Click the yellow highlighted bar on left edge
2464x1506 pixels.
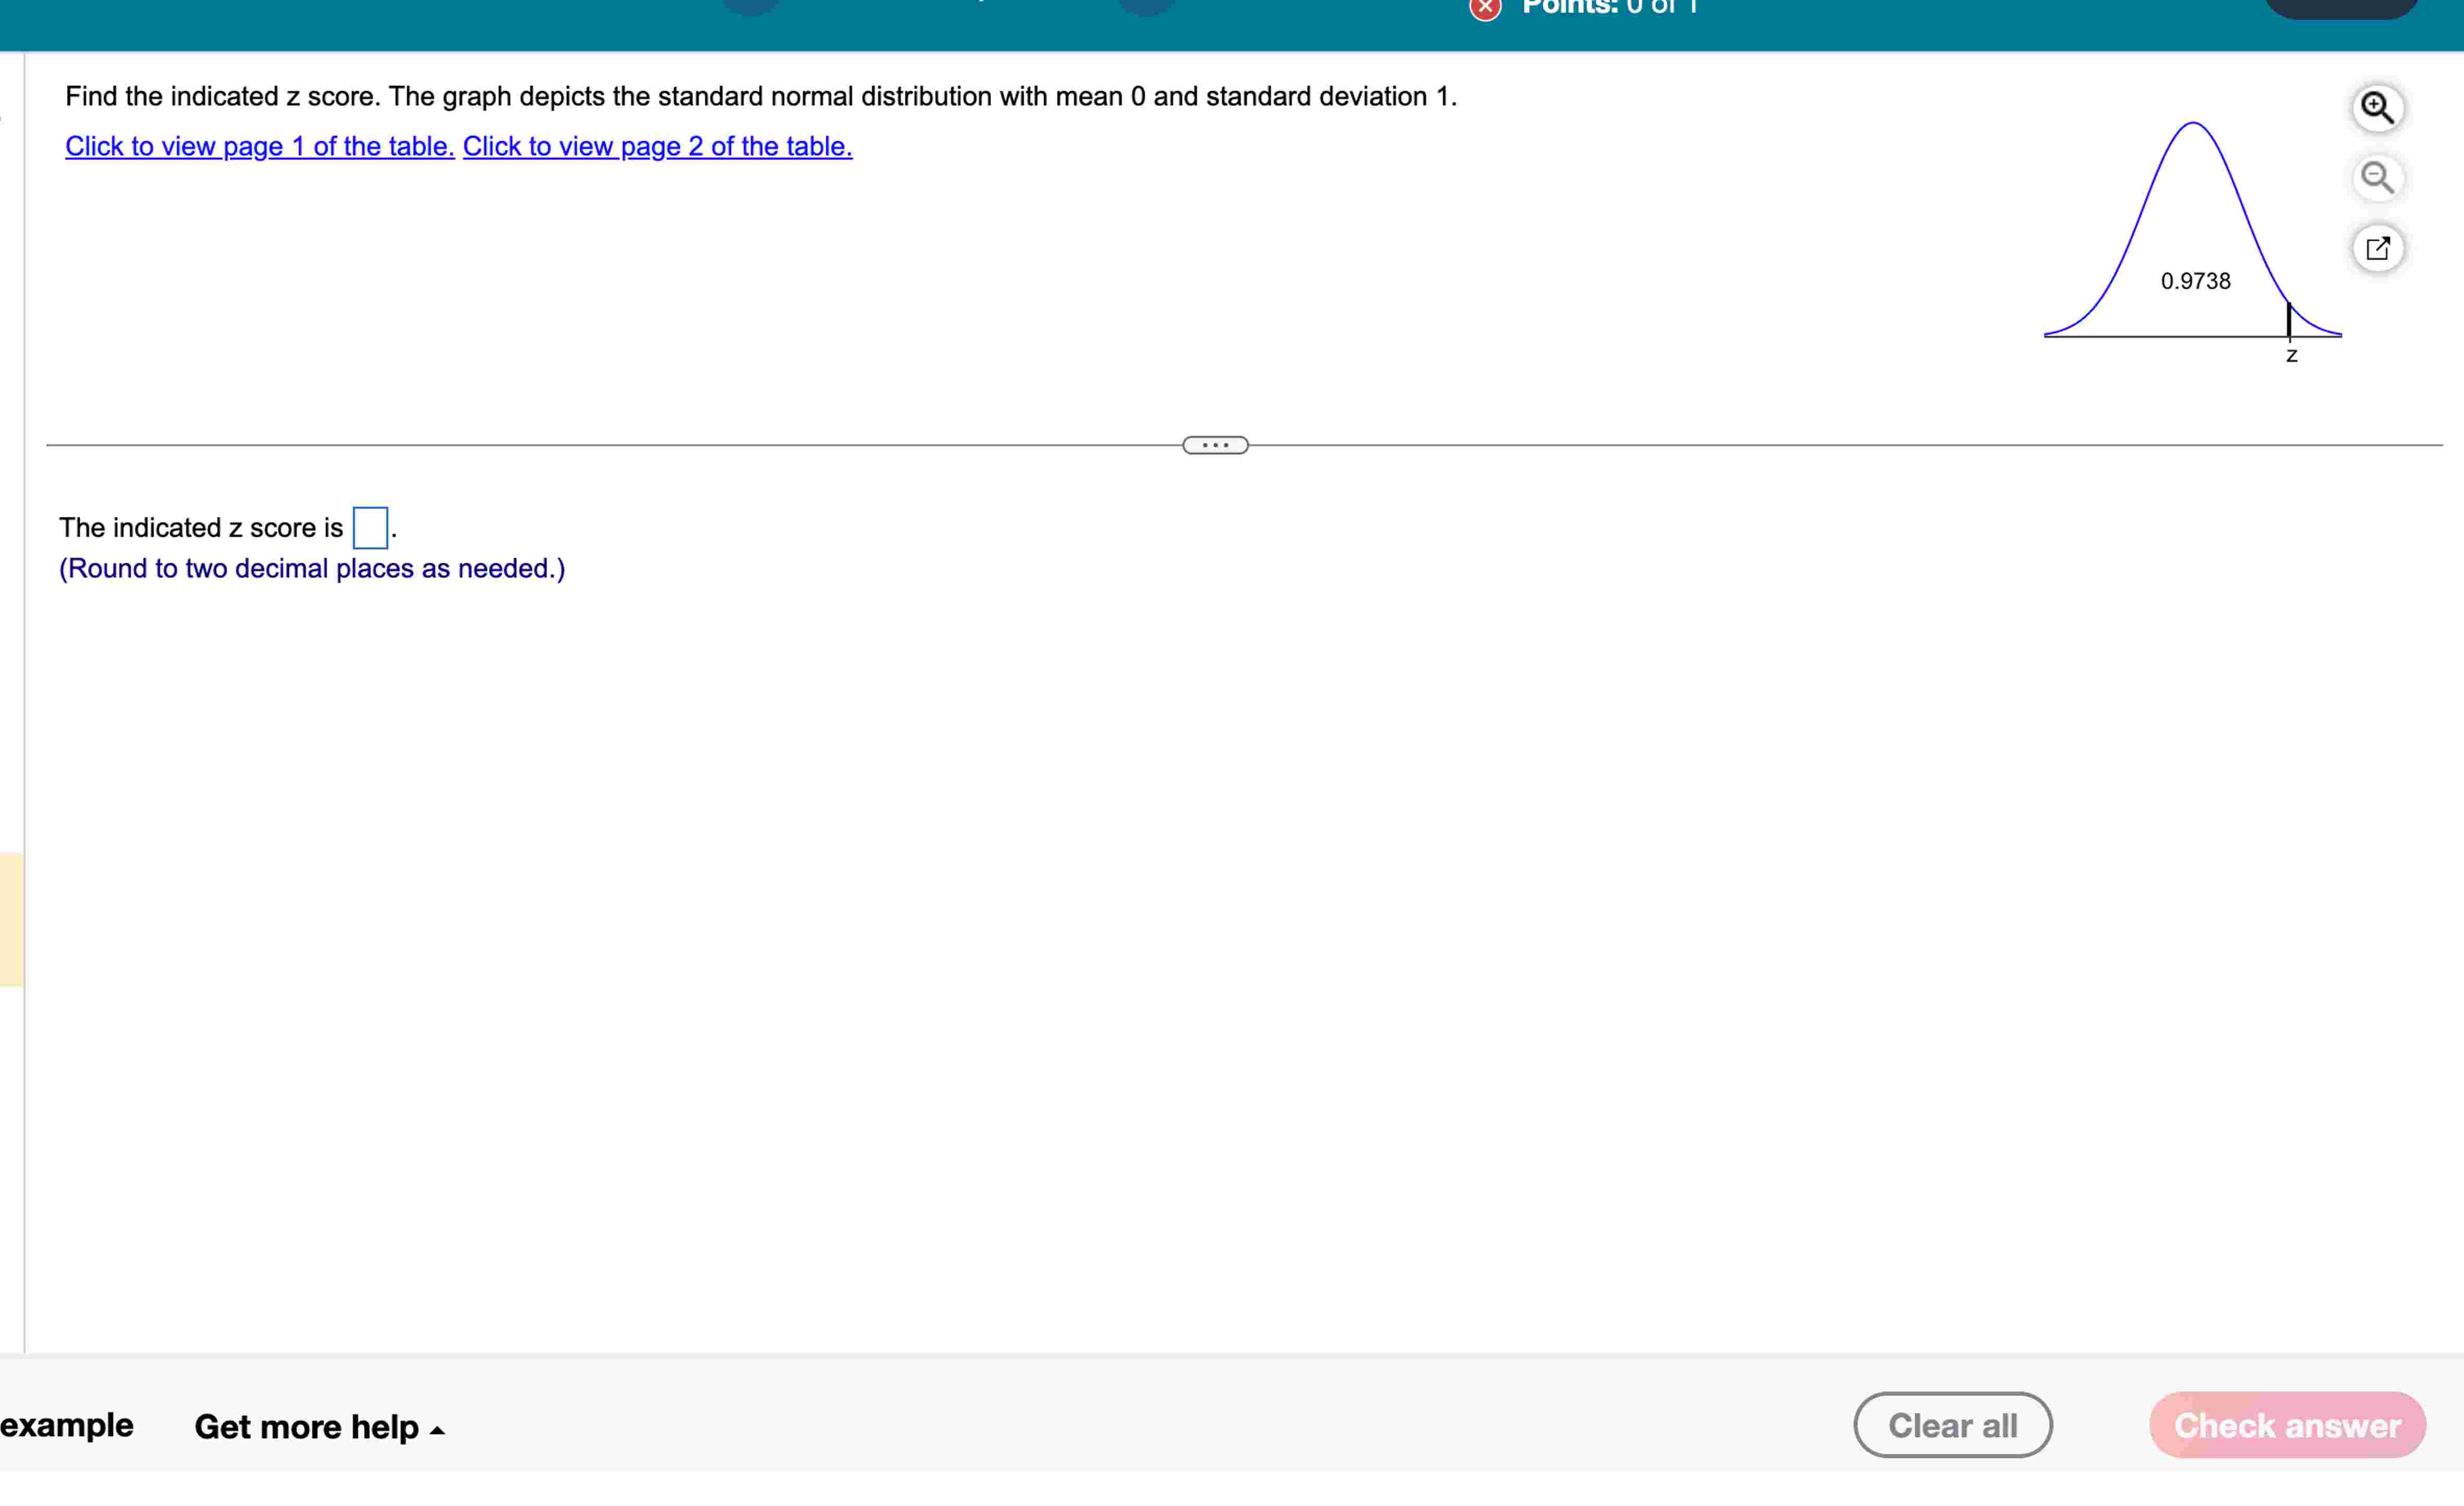point(11,920)
